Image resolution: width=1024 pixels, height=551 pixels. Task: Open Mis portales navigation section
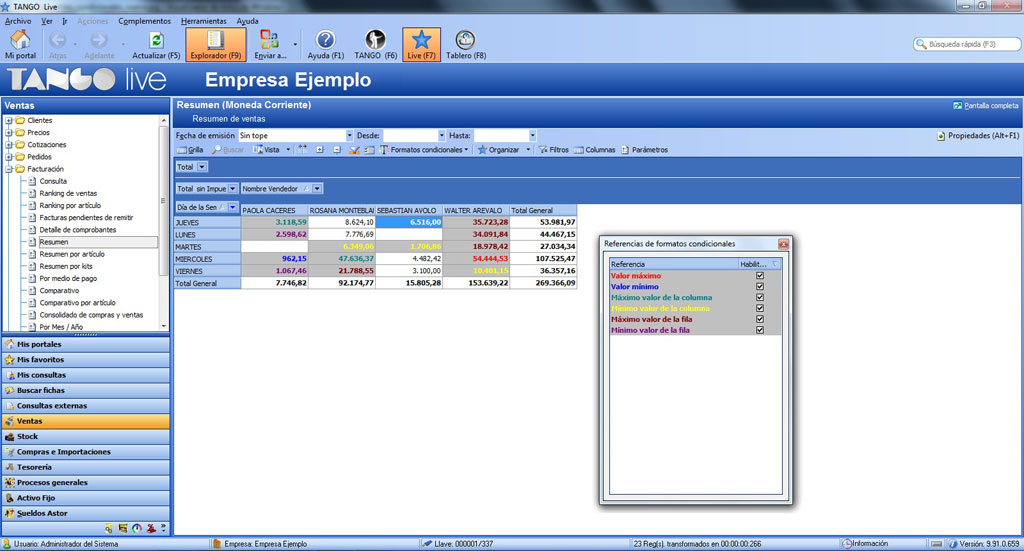pyautogui.click(x=86, y=344)
